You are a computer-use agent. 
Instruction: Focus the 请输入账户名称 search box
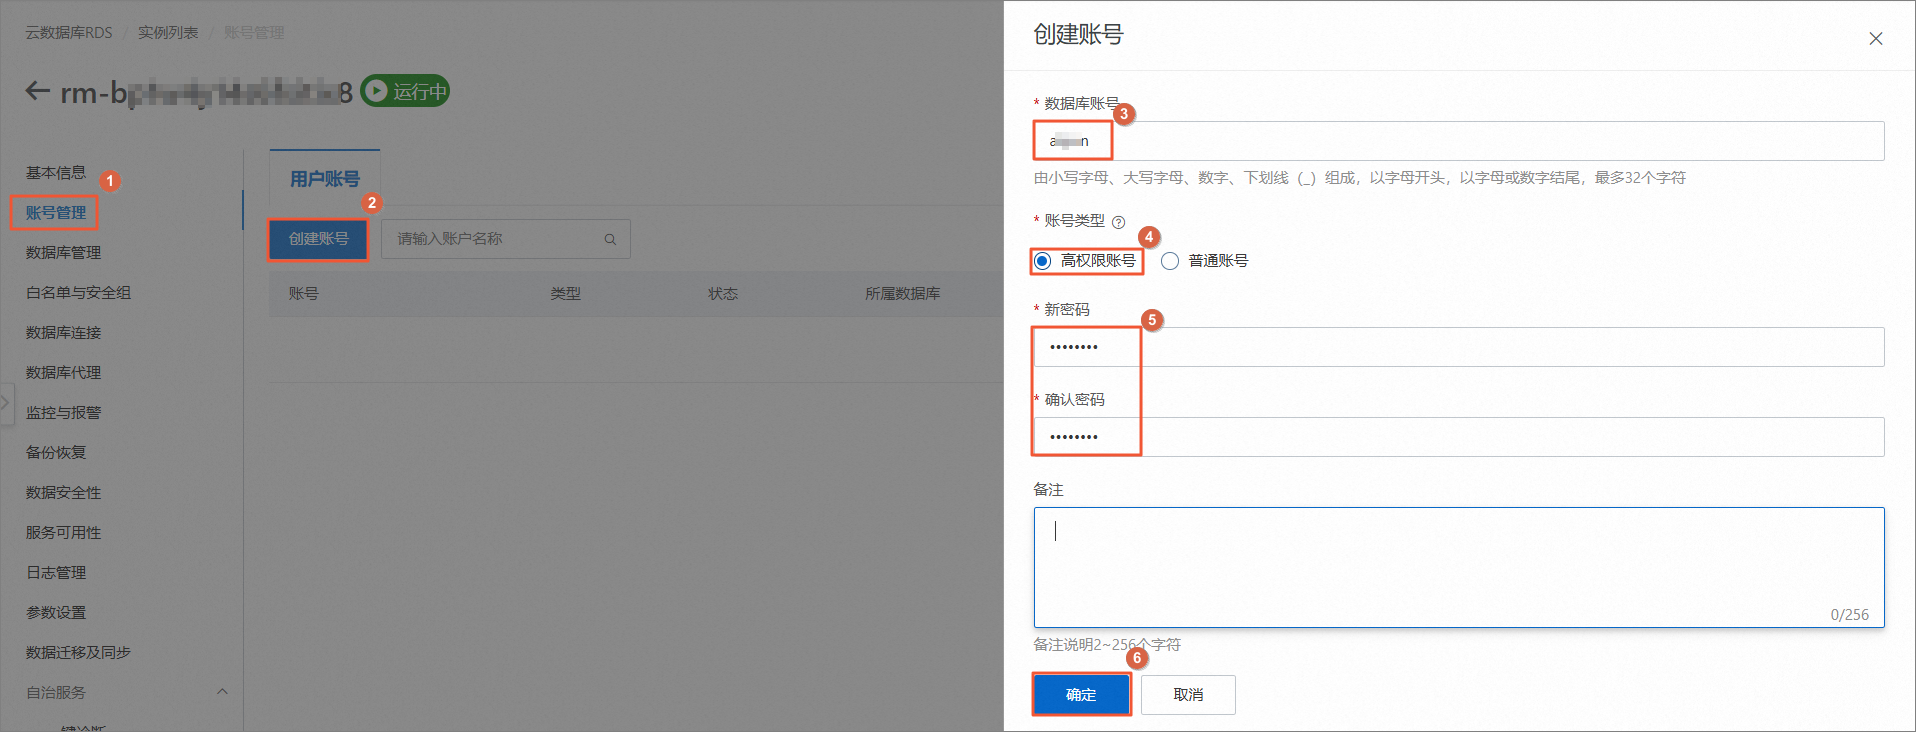click(506, 239)
